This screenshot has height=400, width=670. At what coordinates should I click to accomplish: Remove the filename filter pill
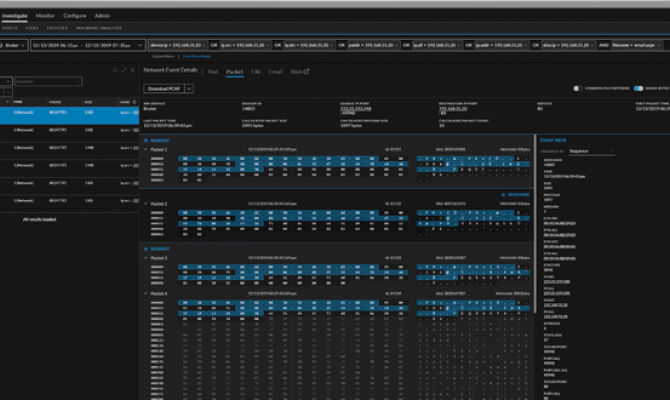pos(659,45)
